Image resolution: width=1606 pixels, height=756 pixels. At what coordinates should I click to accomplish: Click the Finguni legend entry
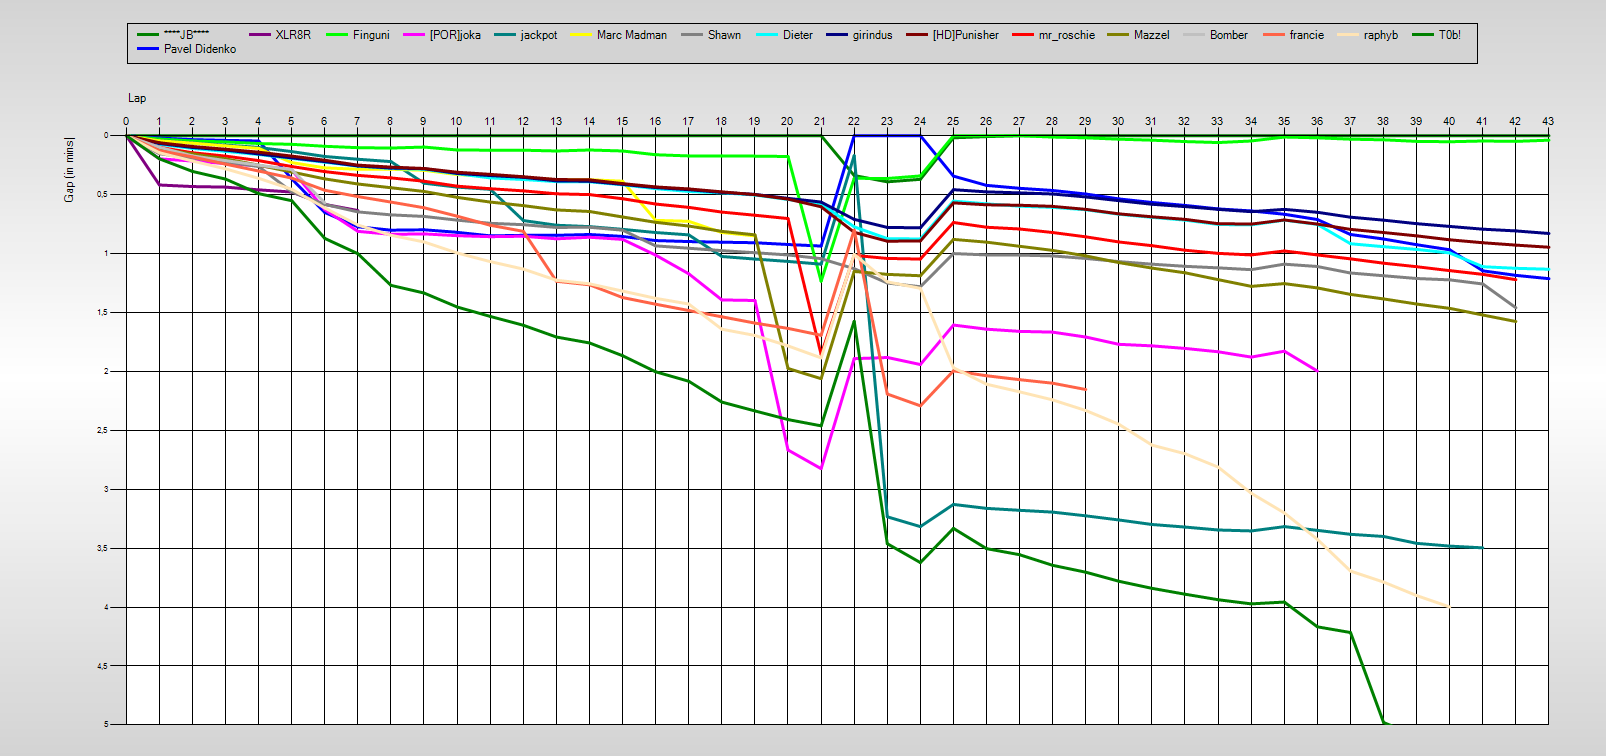tap(370, 35)
